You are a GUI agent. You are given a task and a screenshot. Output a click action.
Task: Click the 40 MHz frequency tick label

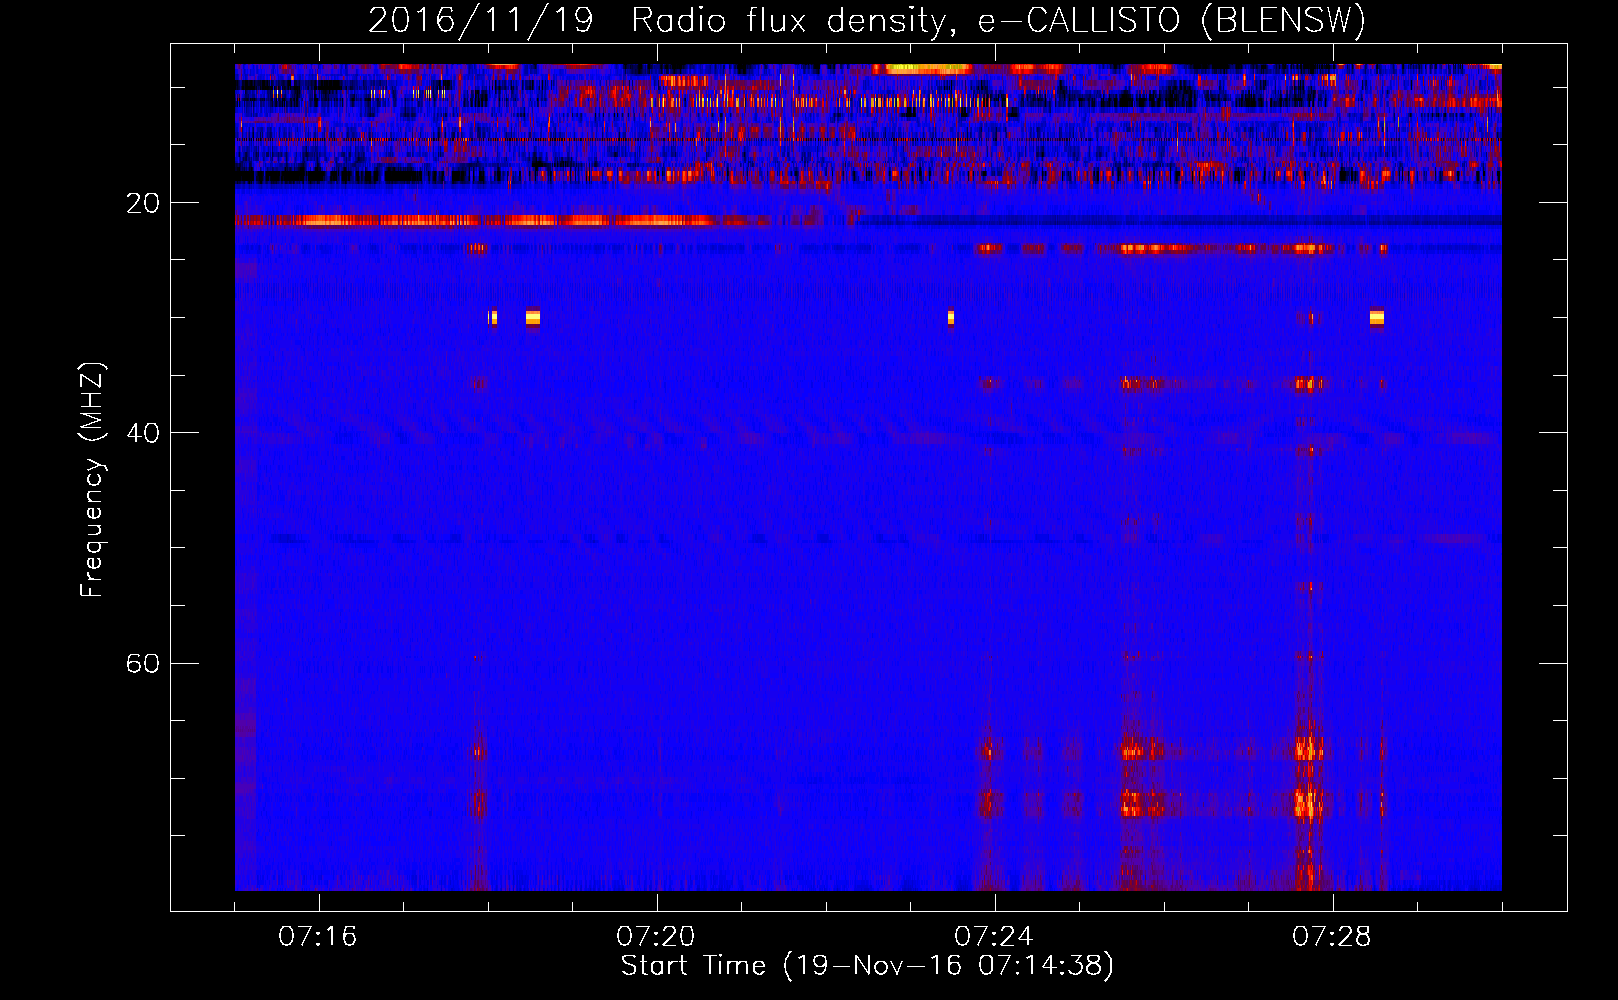[x=143, y=433]
